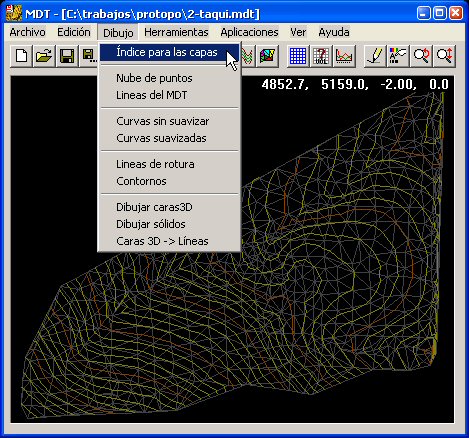This screenshot has width=469, height=438.
Task: Select the pencil drawing tool icon
Action: pos(375,56)
